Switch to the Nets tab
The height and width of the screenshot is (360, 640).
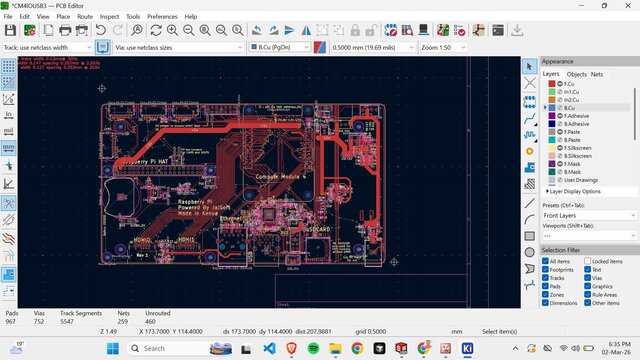click(597, 74)
